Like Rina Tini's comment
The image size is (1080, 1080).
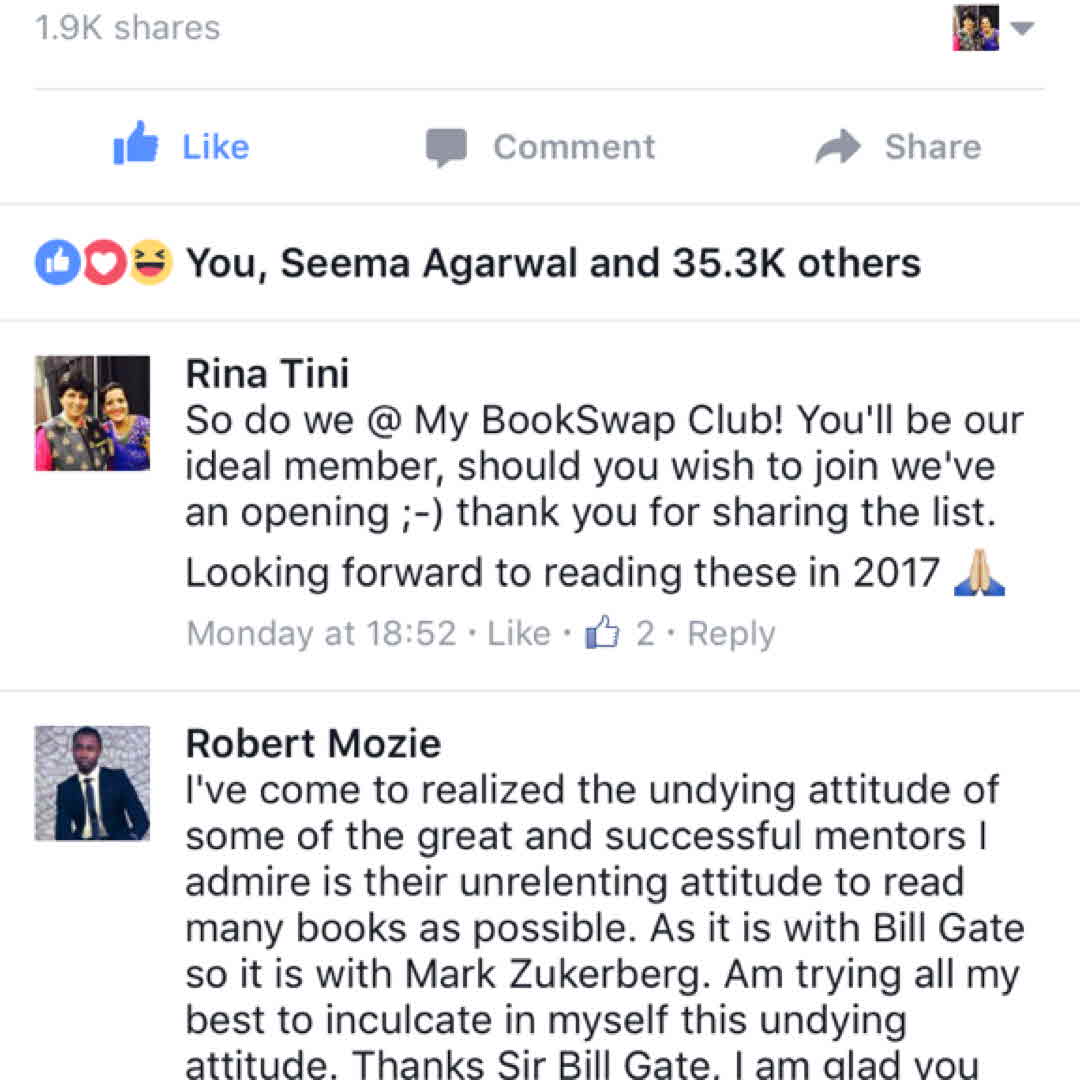pyautogui.click(x=519, y=634)
